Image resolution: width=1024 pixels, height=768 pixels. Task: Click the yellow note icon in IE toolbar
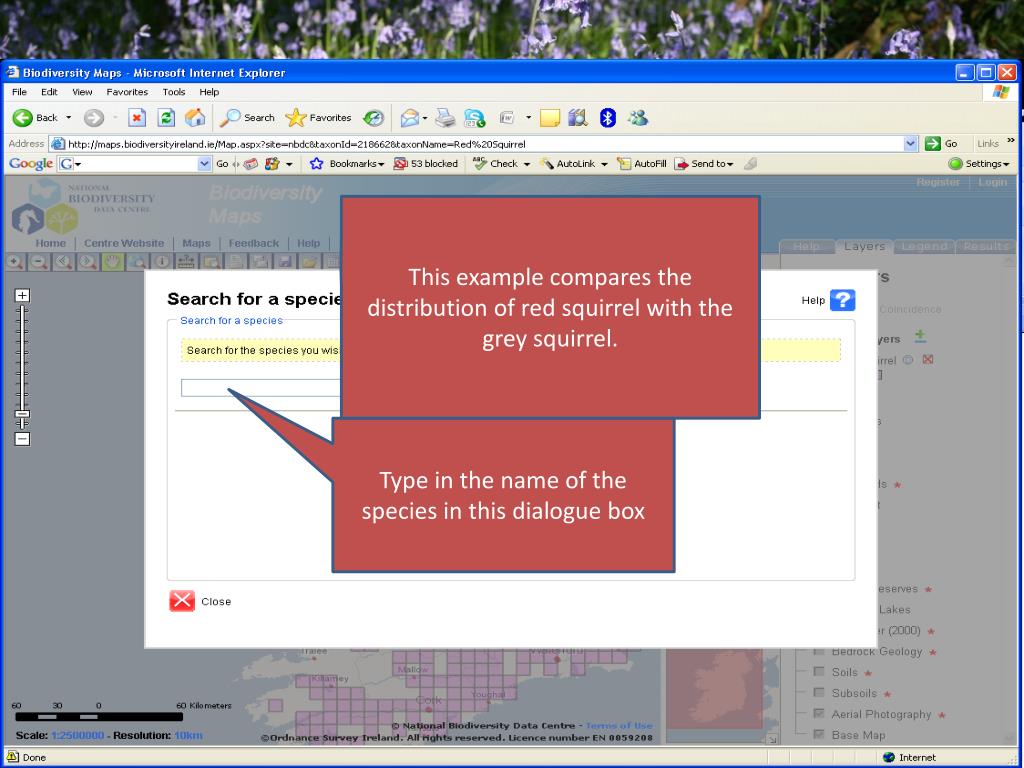550,118
